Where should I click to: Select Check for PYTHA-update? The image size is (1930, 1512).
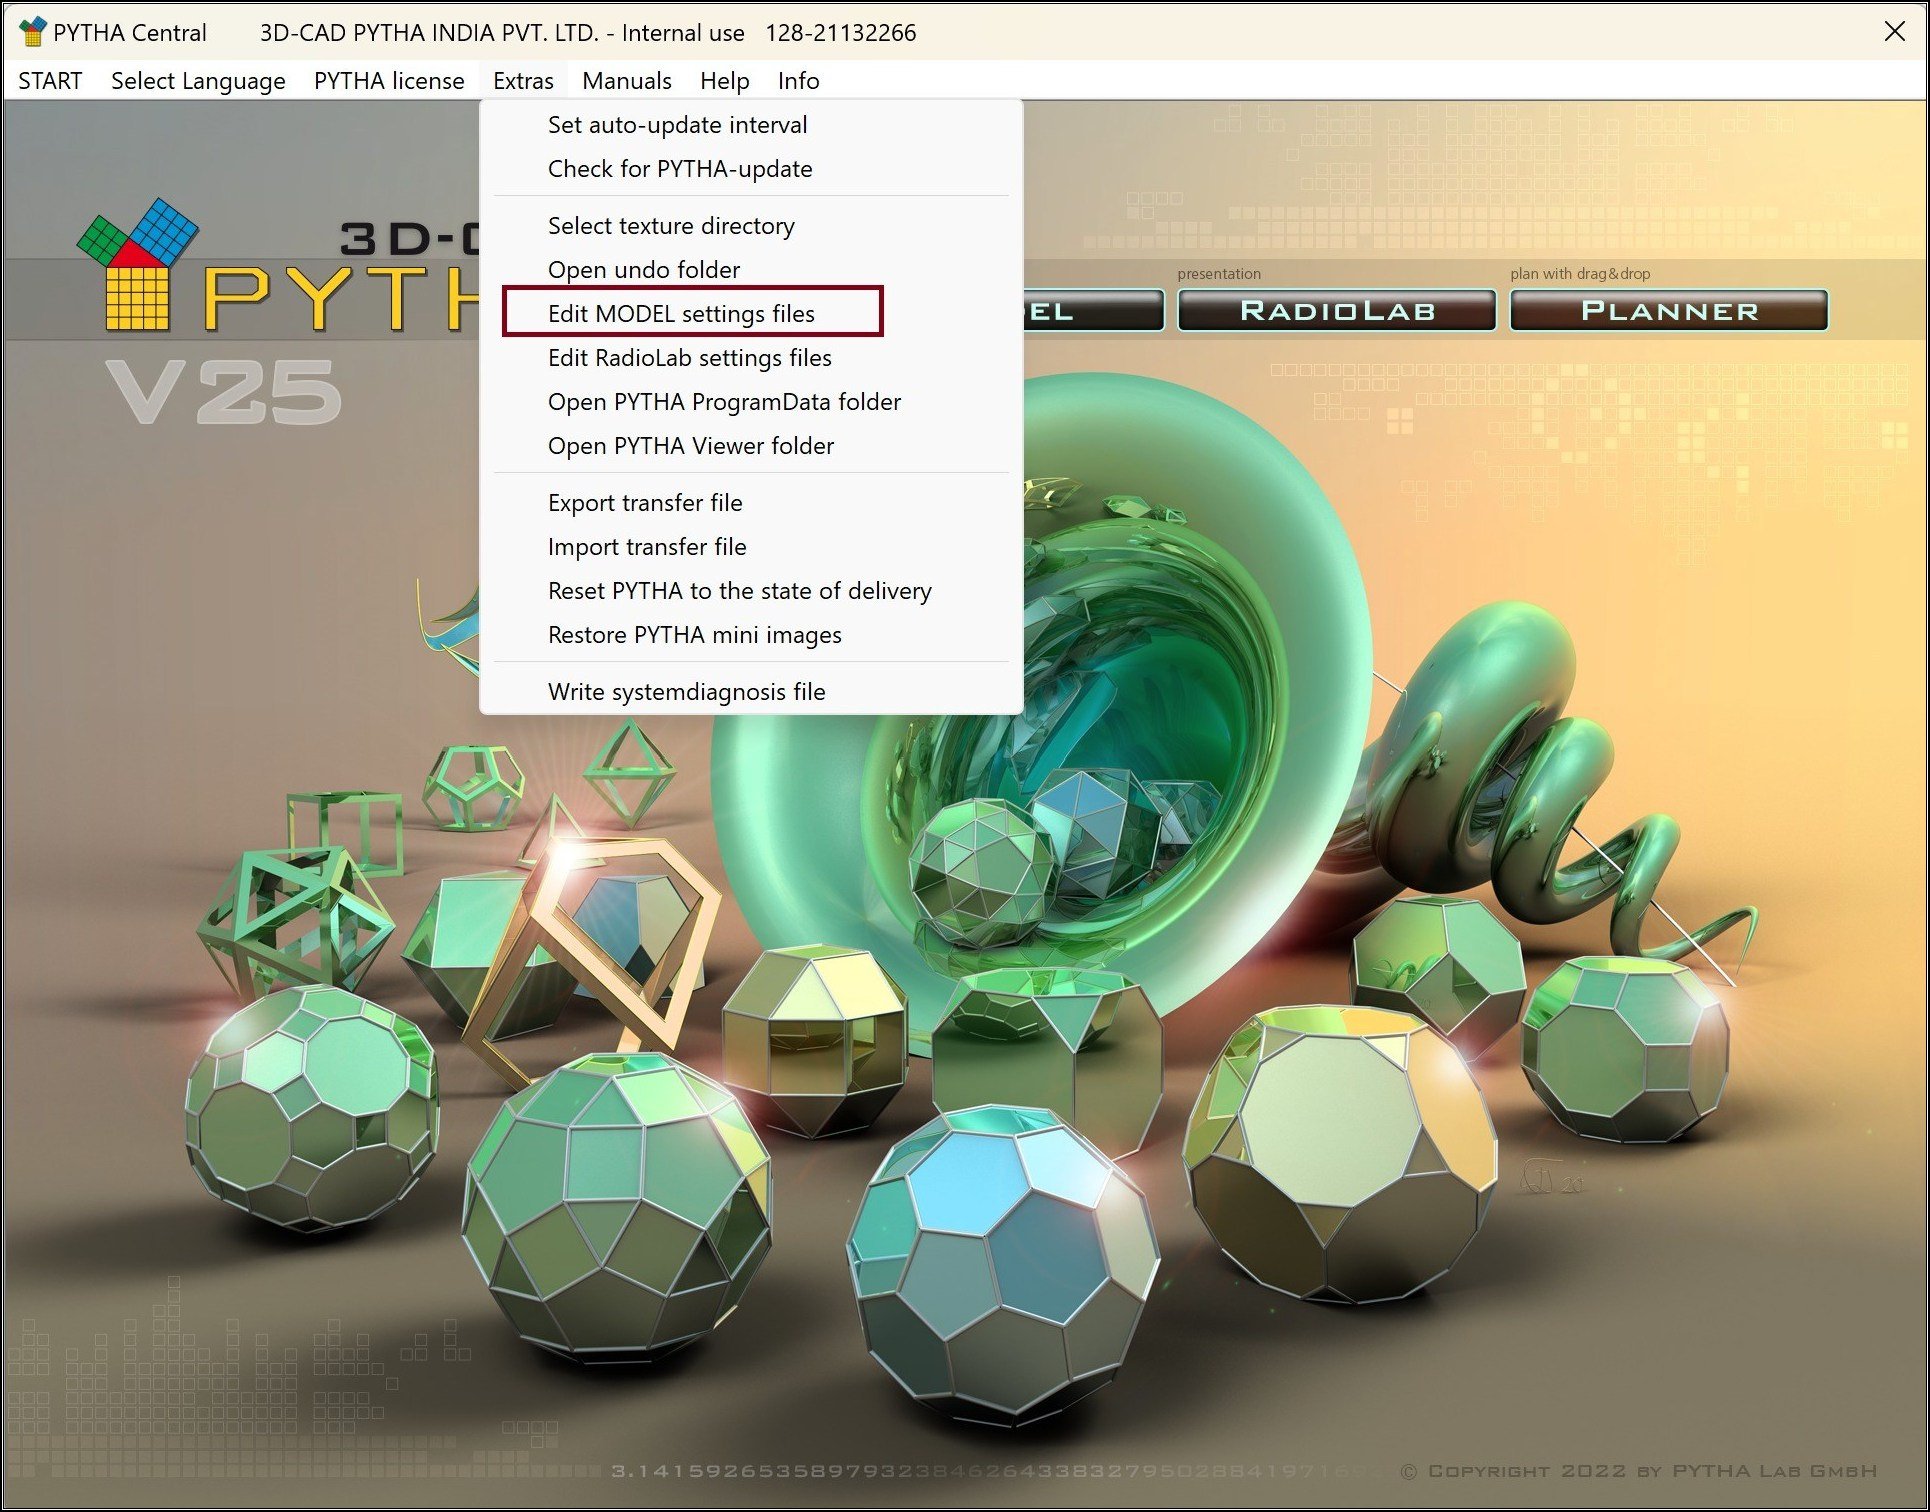751,169
